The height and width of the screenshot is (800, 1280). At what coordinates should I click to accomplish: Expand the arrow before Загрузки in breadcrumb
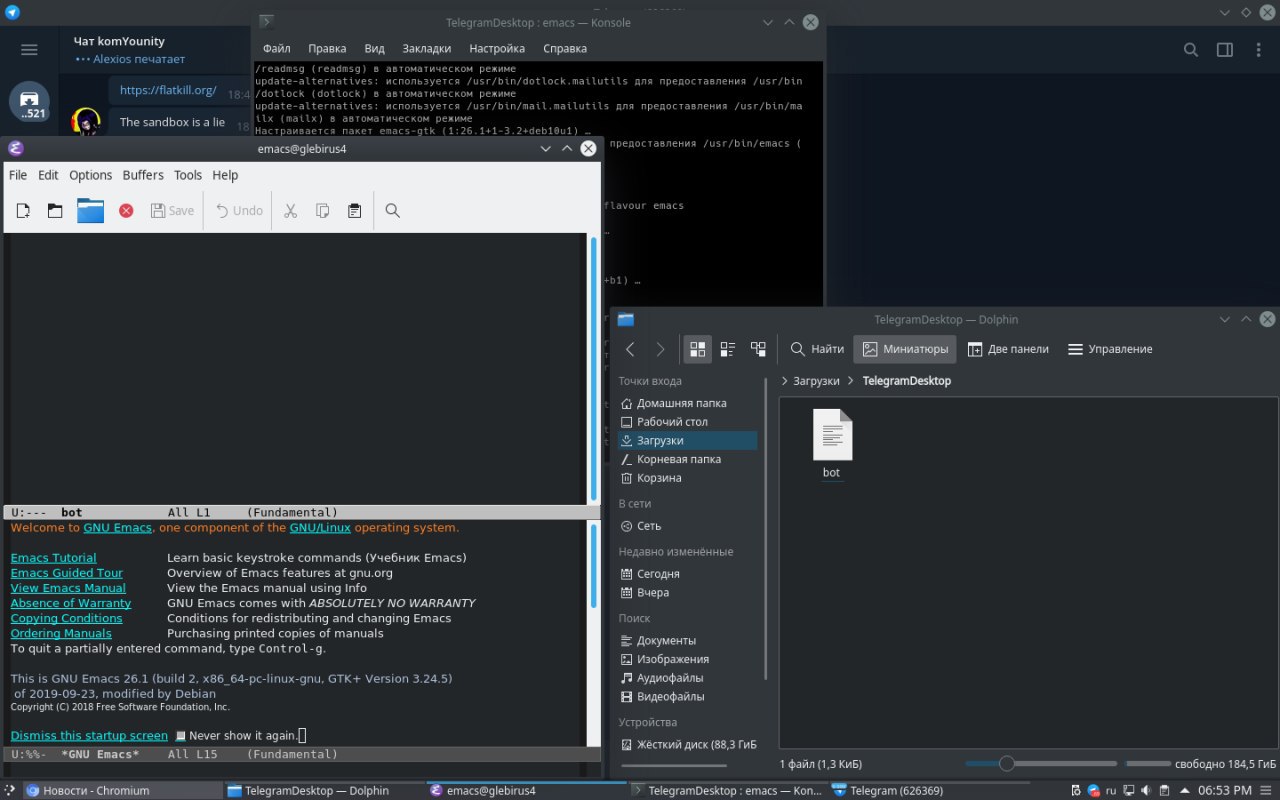785,381
